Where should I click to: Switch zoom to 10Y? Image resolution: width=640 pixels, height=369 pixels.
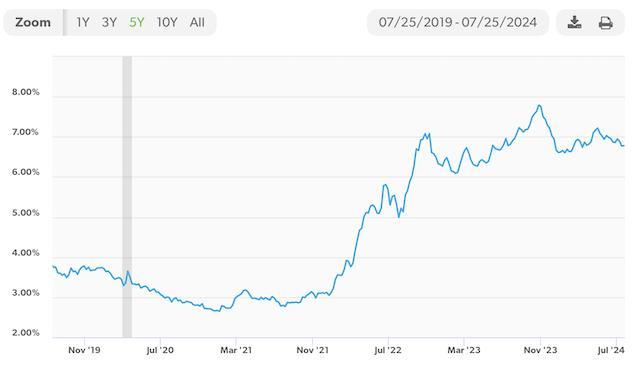pyautogui.click(x=167, y=22)
